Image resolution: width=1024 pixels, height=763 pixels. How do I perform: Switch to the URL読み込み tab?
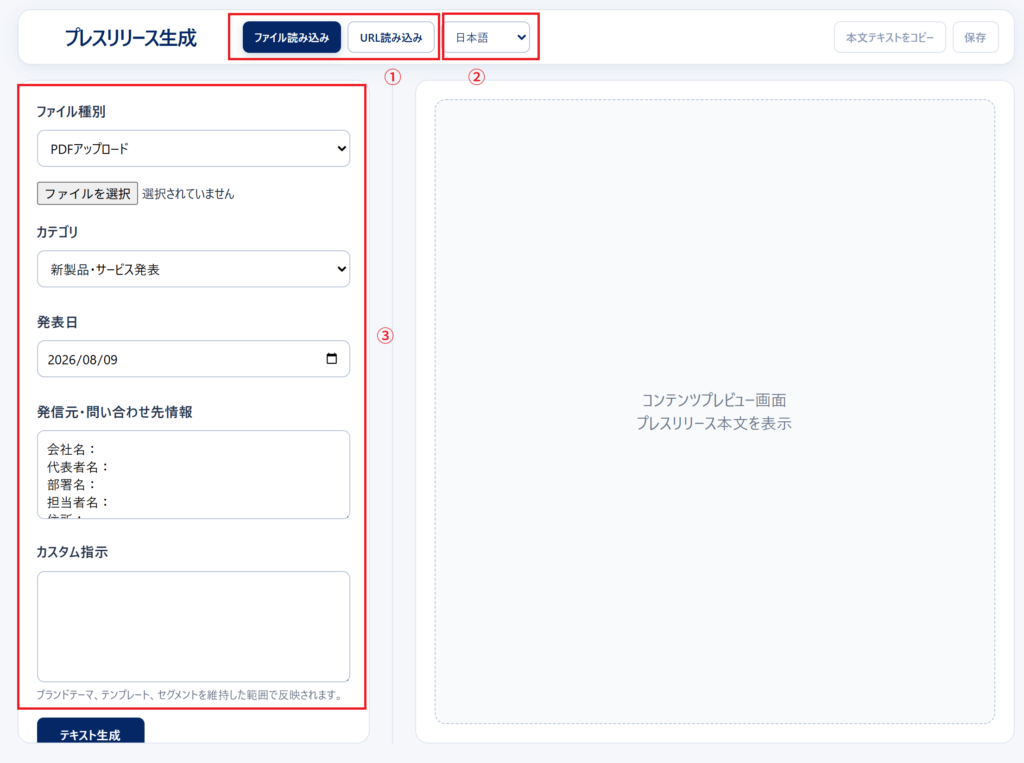tap(391, 37)
